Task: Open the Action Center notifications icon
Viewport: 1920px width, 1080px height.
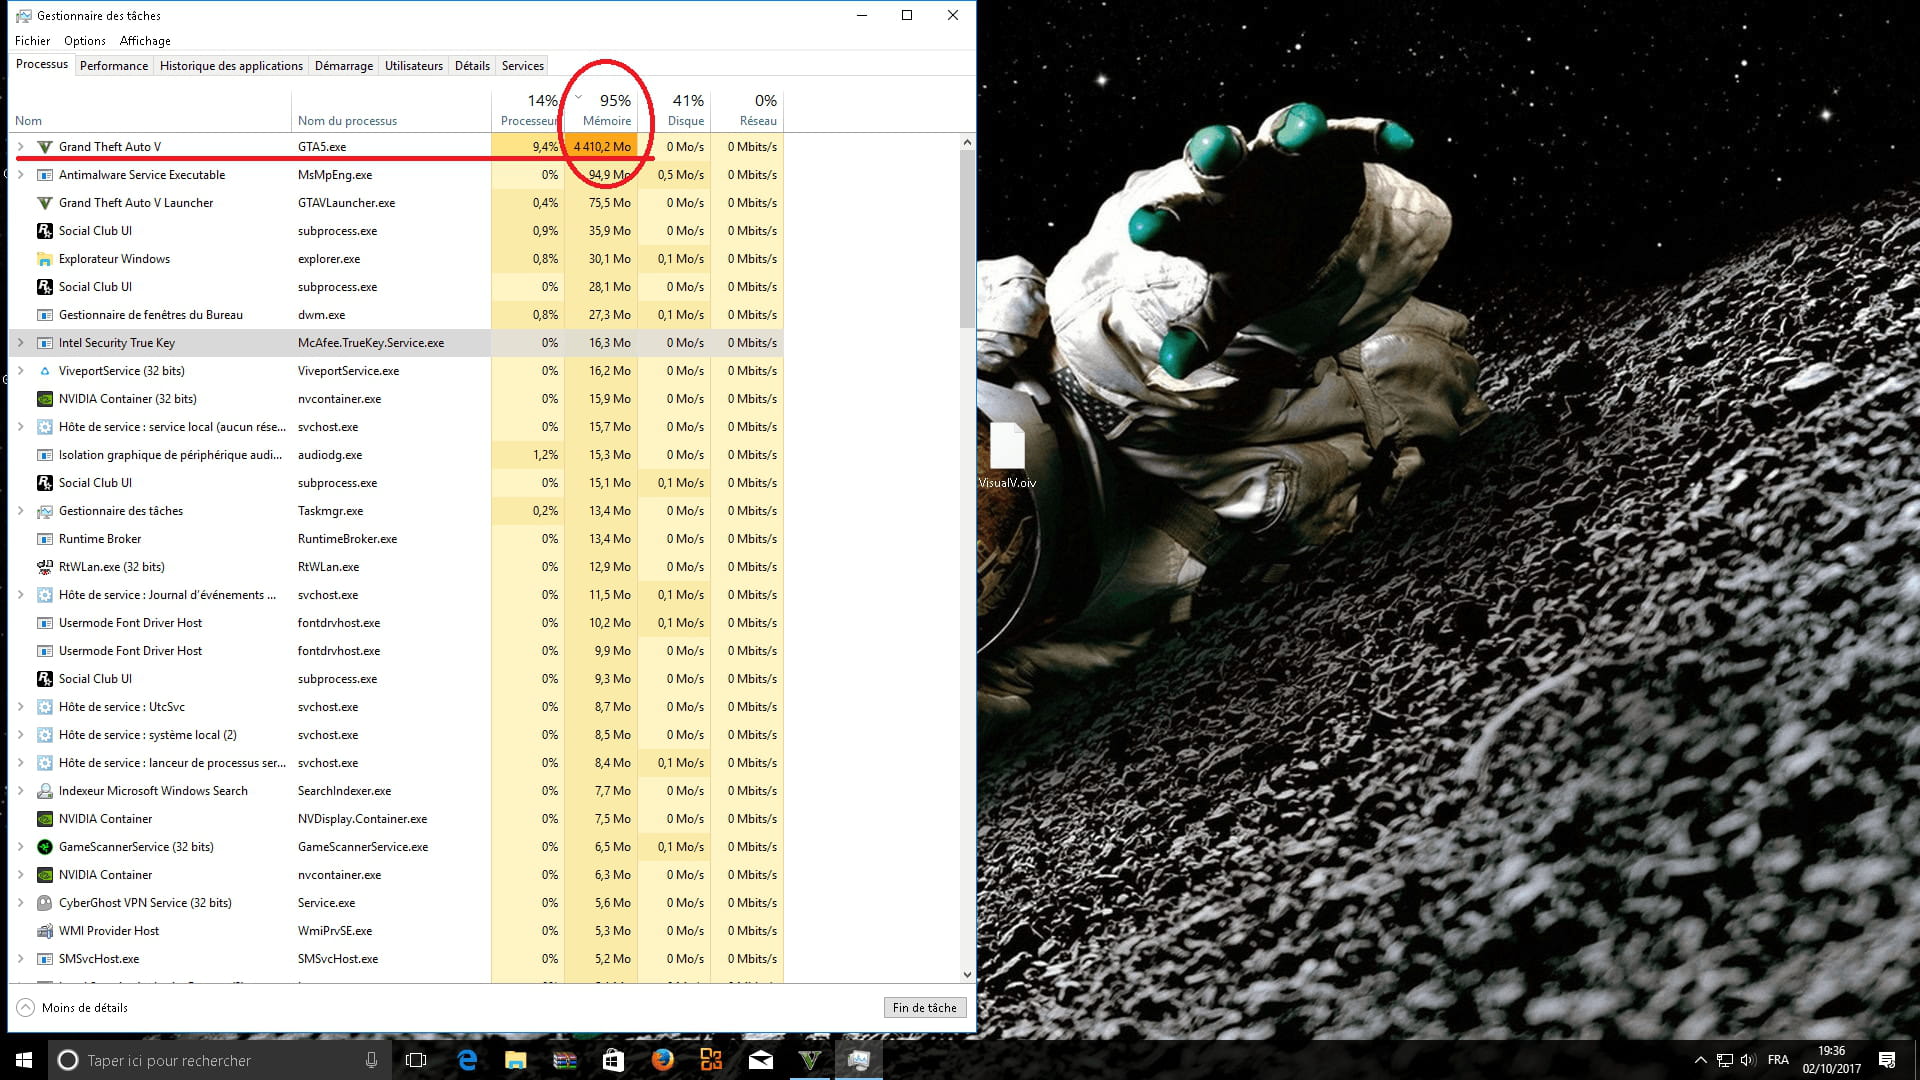Action: 1887,1060
